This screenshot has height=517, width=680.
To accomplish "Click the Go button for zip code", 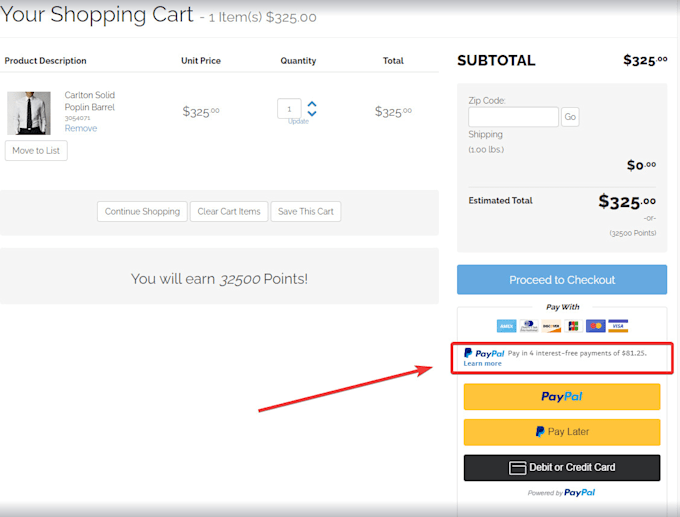I will pos(570,117).
